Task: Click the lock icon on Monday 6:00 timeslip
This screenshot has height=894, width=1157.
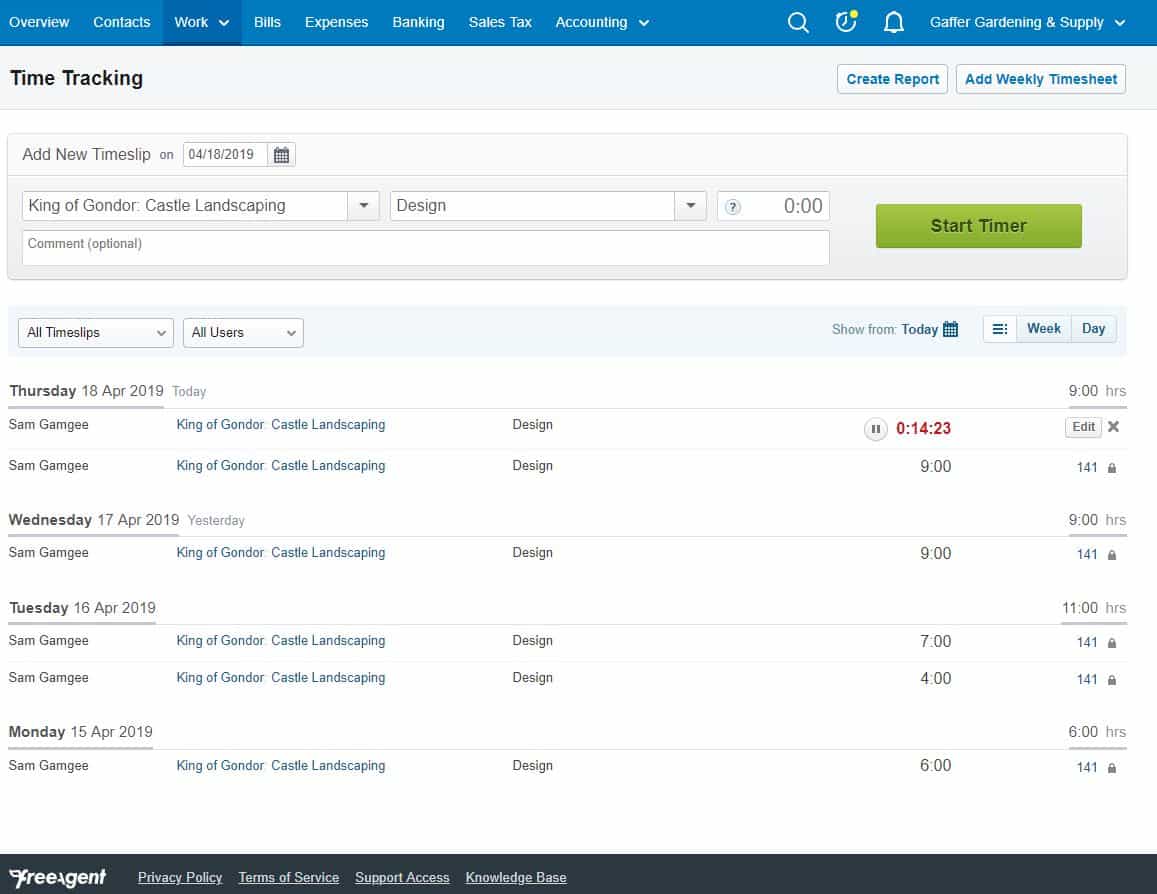Action: coord(1111,768)
